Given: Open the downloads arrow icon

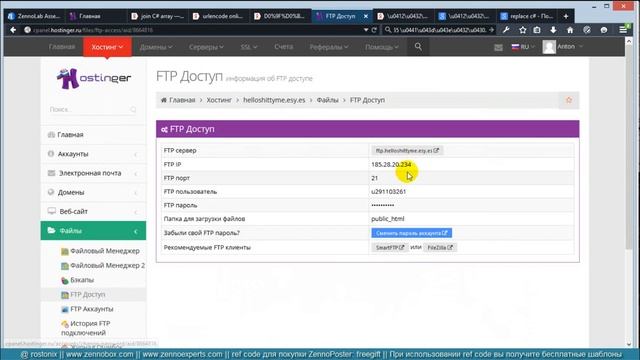Looking at the screenshot, I should click(553, 30).
